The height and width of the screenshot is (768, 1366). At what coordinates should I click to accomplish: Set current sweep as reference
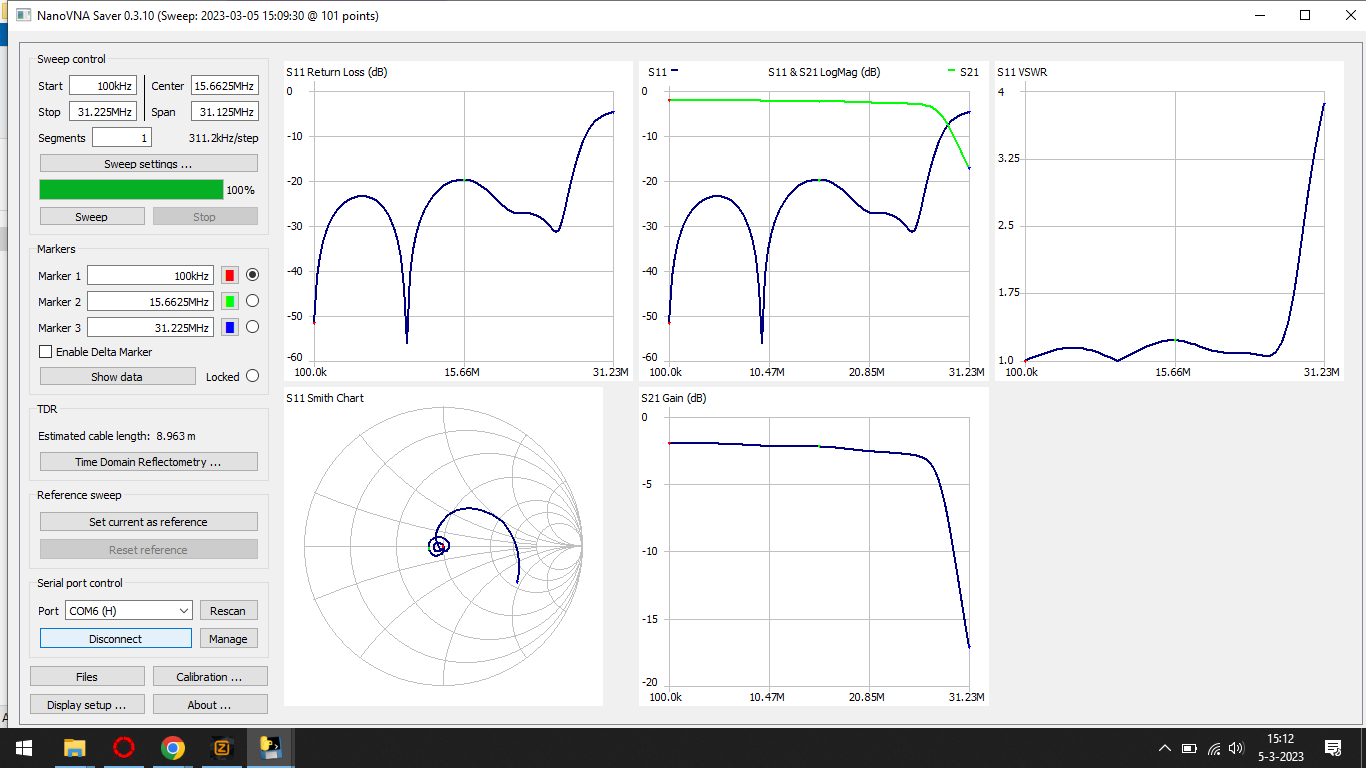149,522
